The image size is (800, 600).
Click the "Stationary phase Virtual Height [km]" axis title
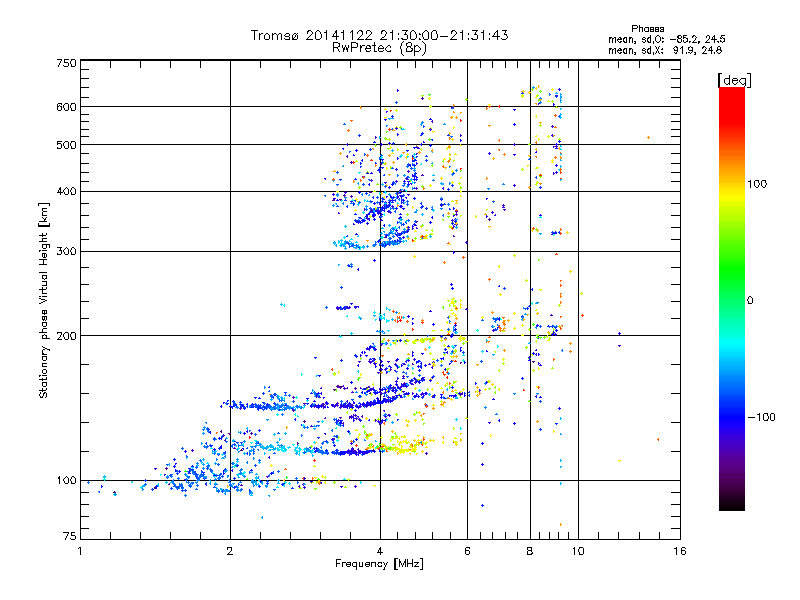[43, 300]
